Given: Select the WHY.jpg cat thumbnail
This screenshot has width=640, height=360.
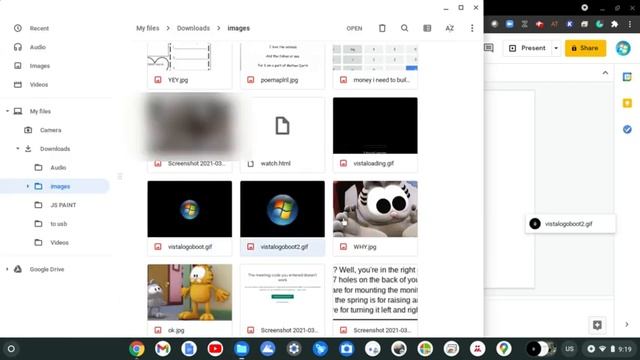Looking at the screenshot, I should [375, 209].
